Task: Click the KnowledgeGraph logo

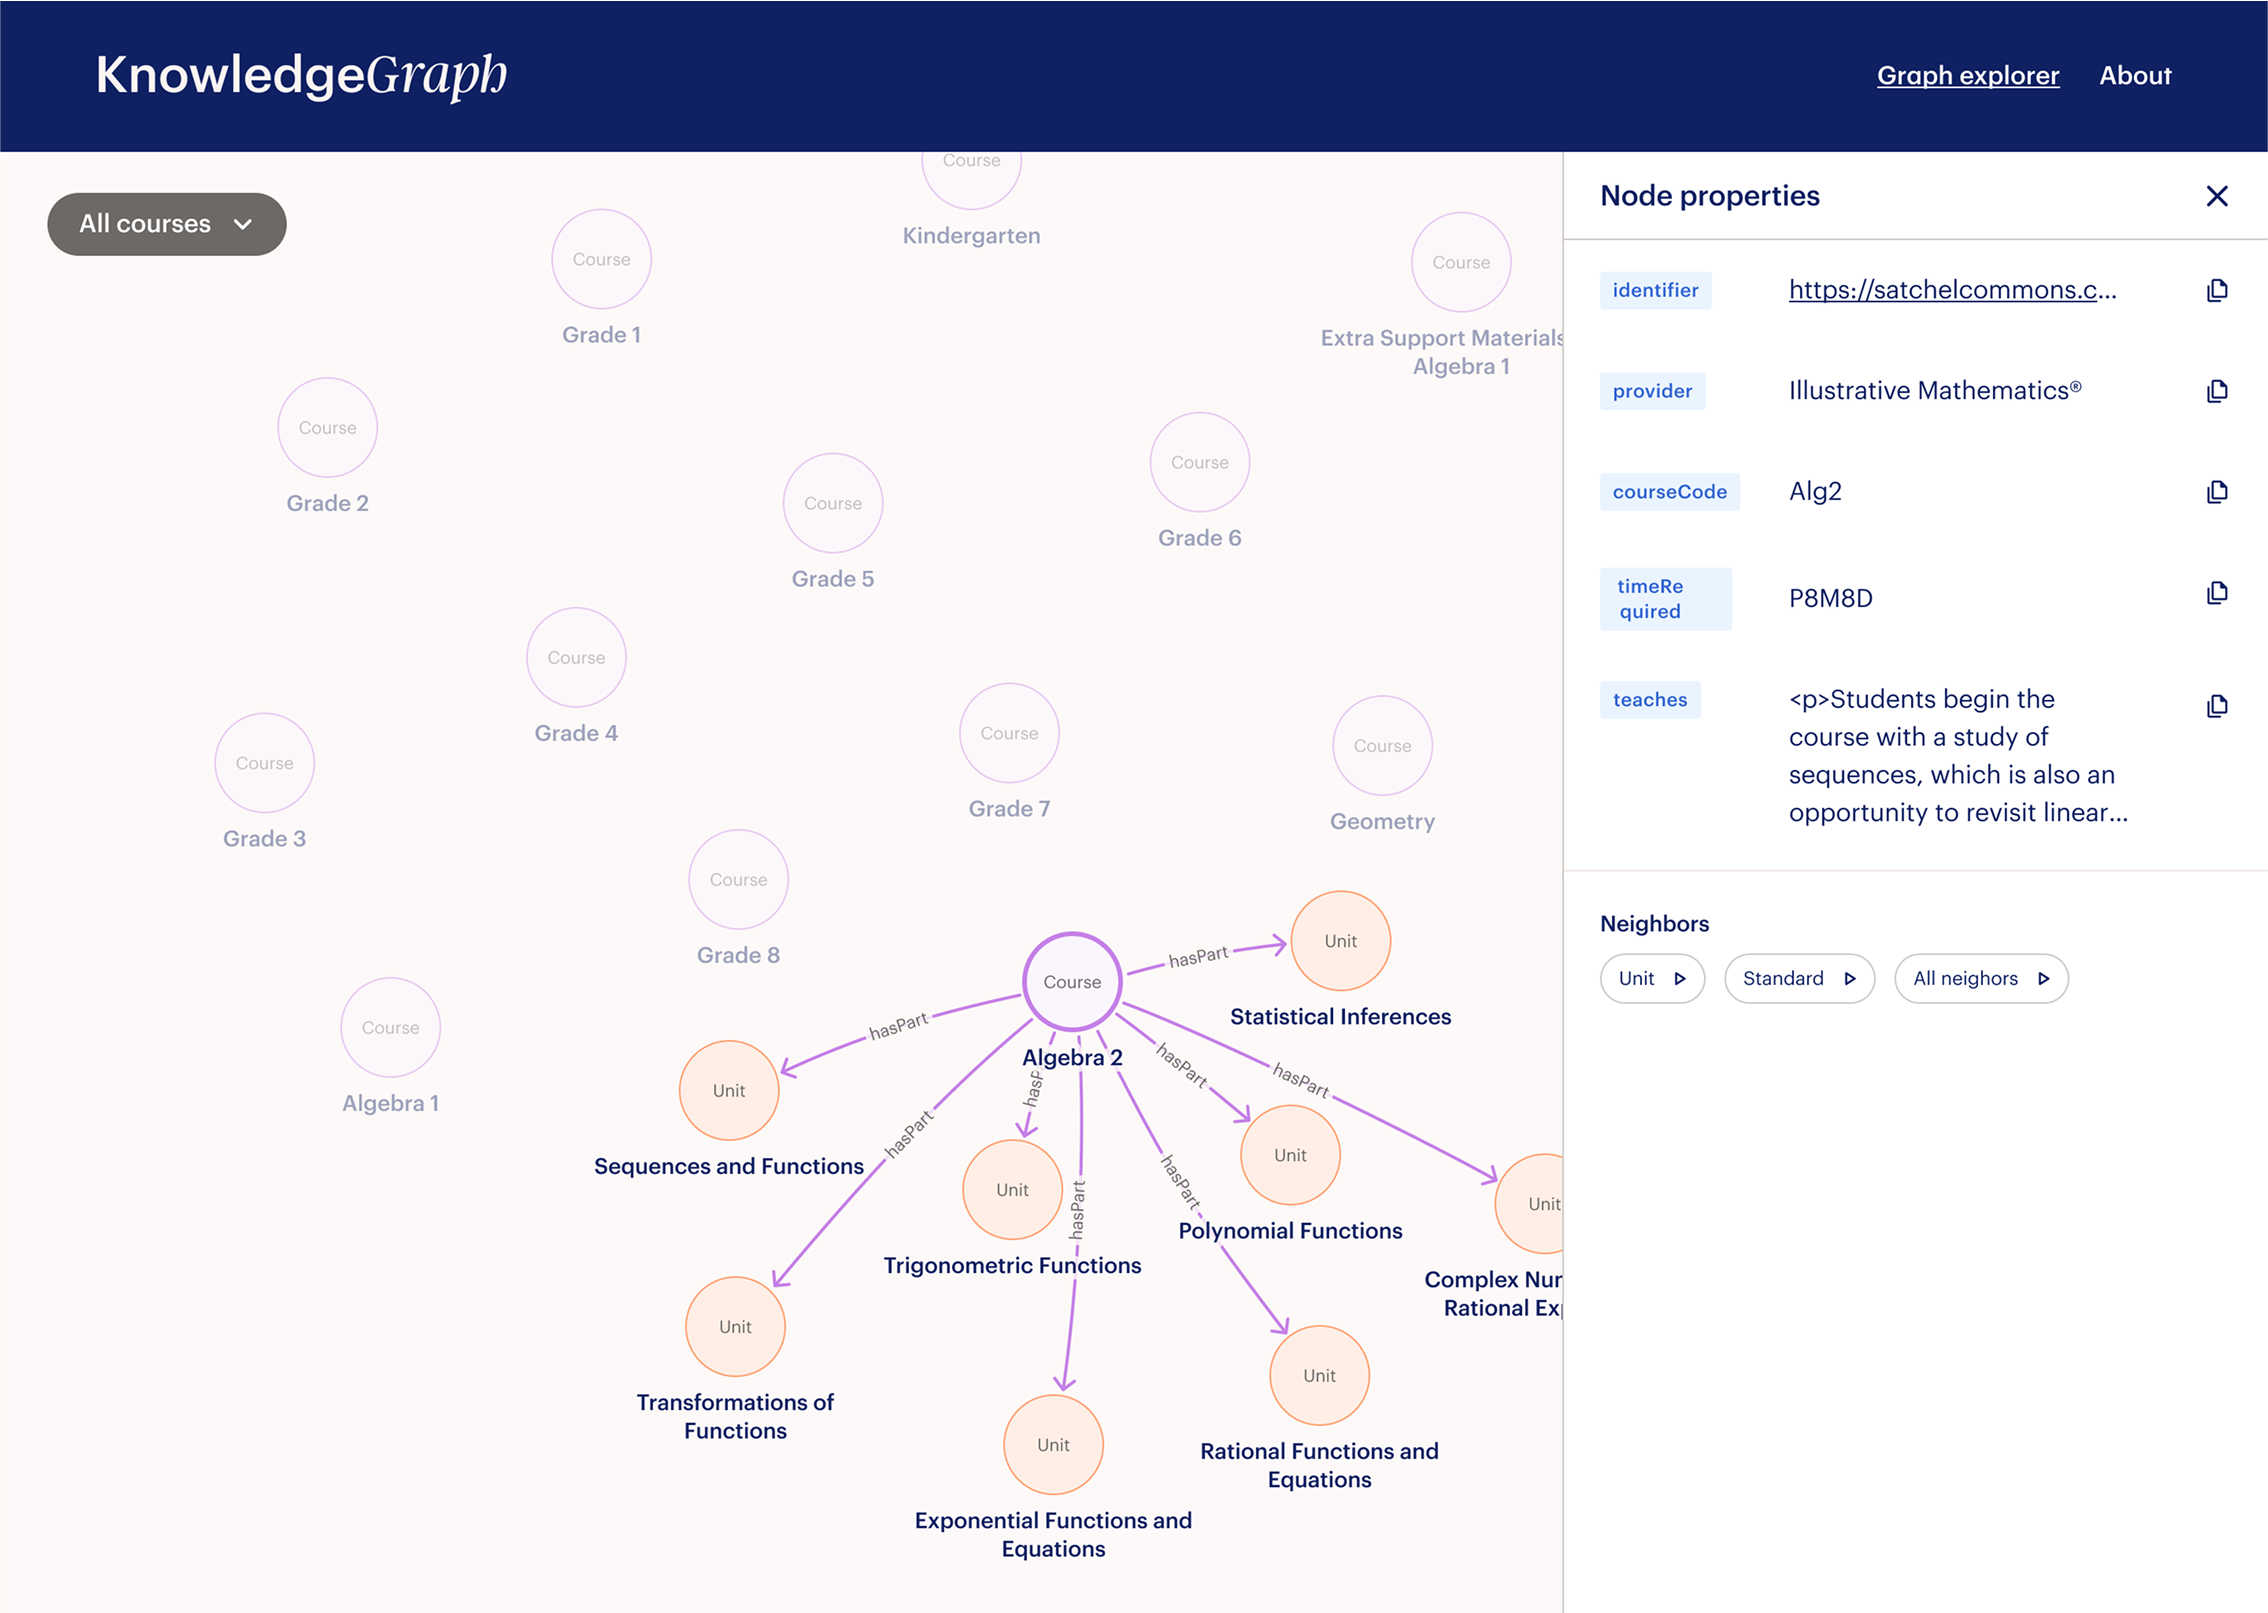Action: point(301,76)
